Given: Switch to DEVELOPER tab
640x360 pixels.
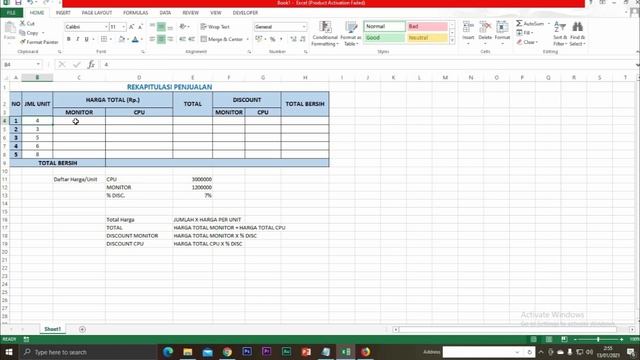Looking at the screenshot, I should [x=245, y=13].
